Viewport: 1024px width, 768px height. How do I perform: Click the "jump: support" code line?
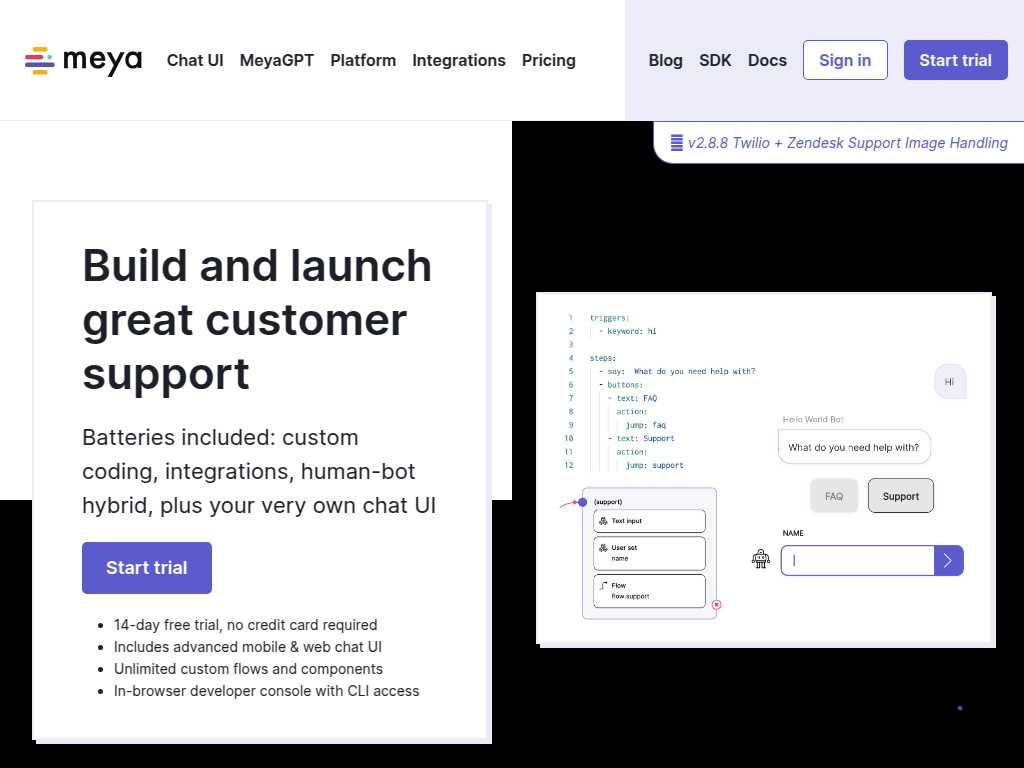click(654, 465)
